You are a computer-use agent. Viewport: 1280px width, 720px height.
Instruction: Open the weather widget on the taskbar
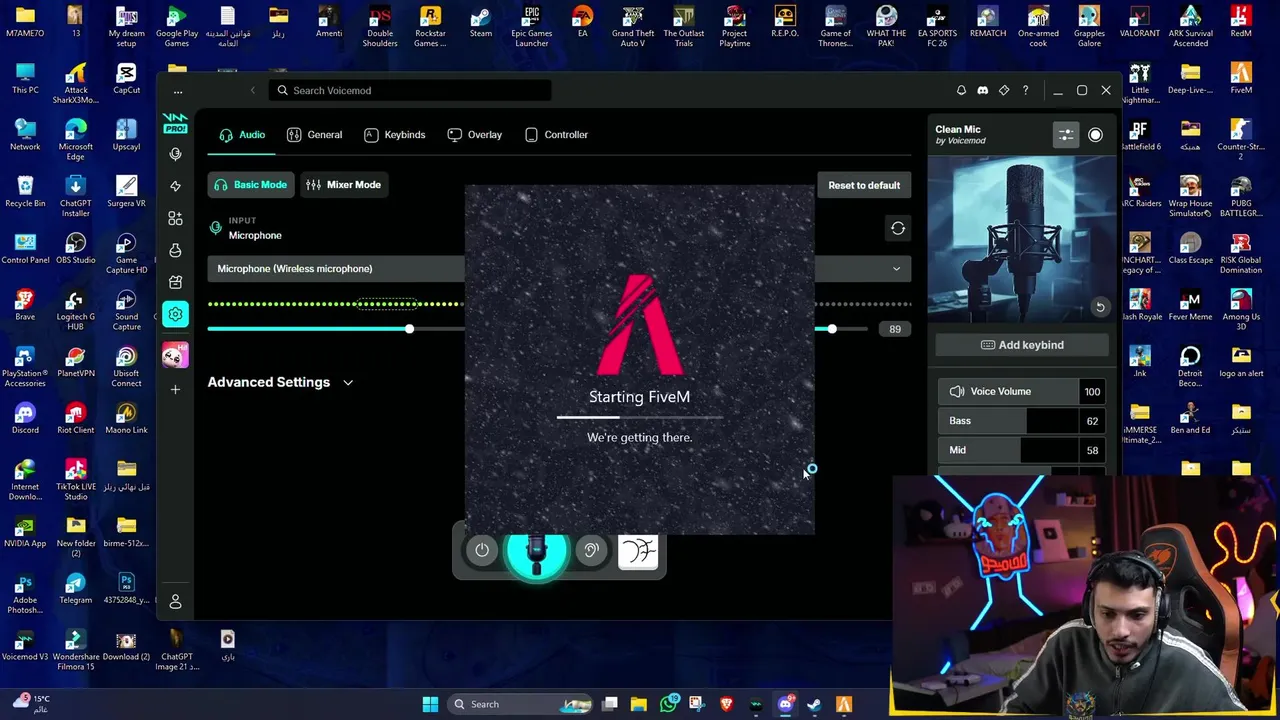click(30, 704)
